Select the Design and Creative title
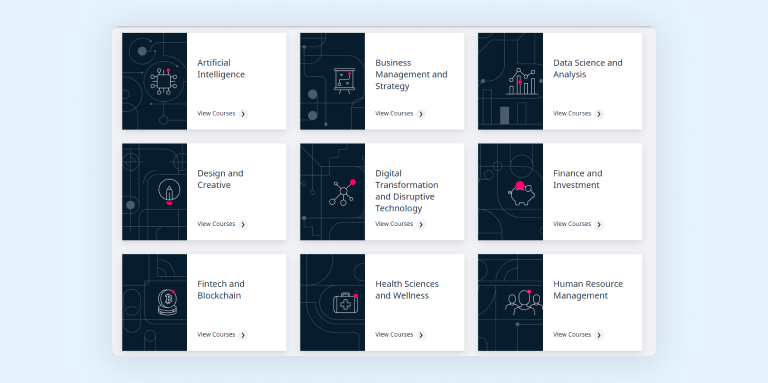 pos(220,179)
